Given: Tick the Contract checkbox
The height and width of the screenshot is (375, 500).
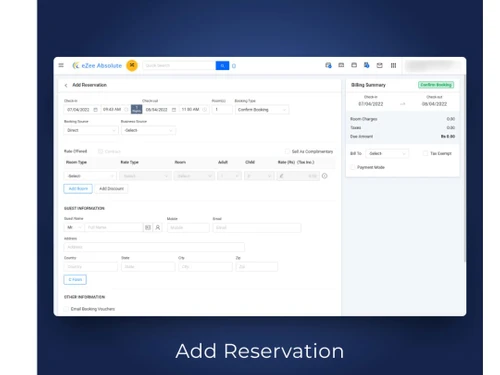Looking at the screenshot, I should click(x=100, y=151).
